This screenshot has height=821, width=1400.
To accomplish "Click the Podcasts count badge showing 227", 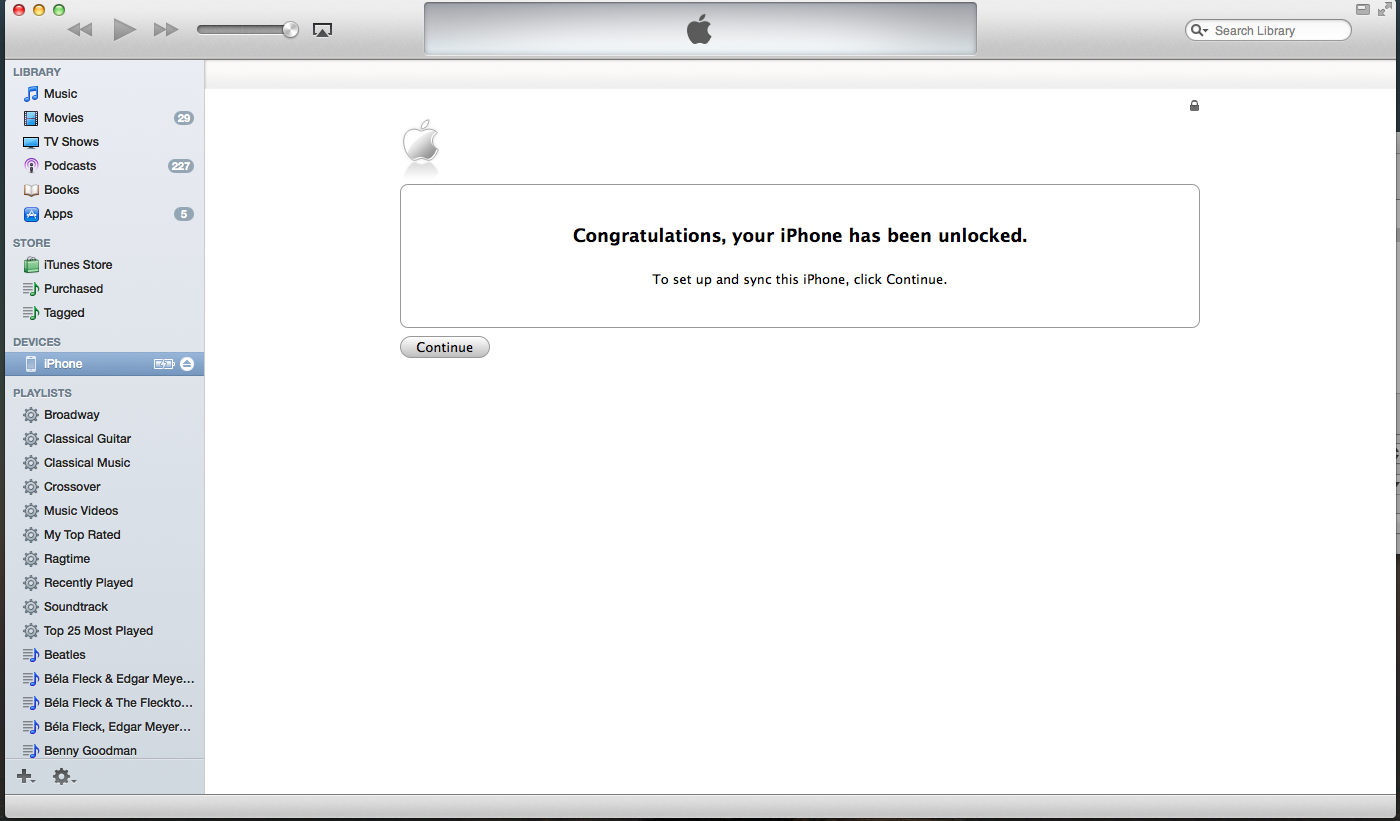I will point(181,166).
